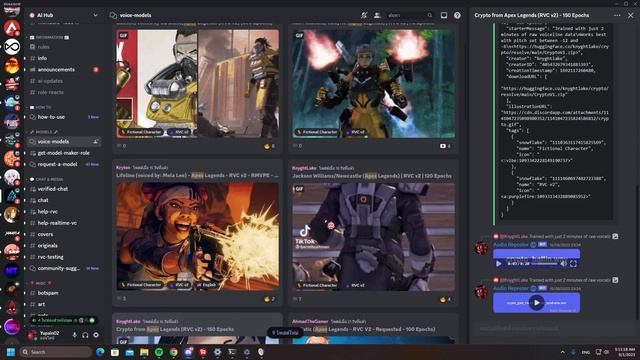Open the help question-mark icon
The height and width of the screenshot is (360, 640).
(x=457, y=15)
